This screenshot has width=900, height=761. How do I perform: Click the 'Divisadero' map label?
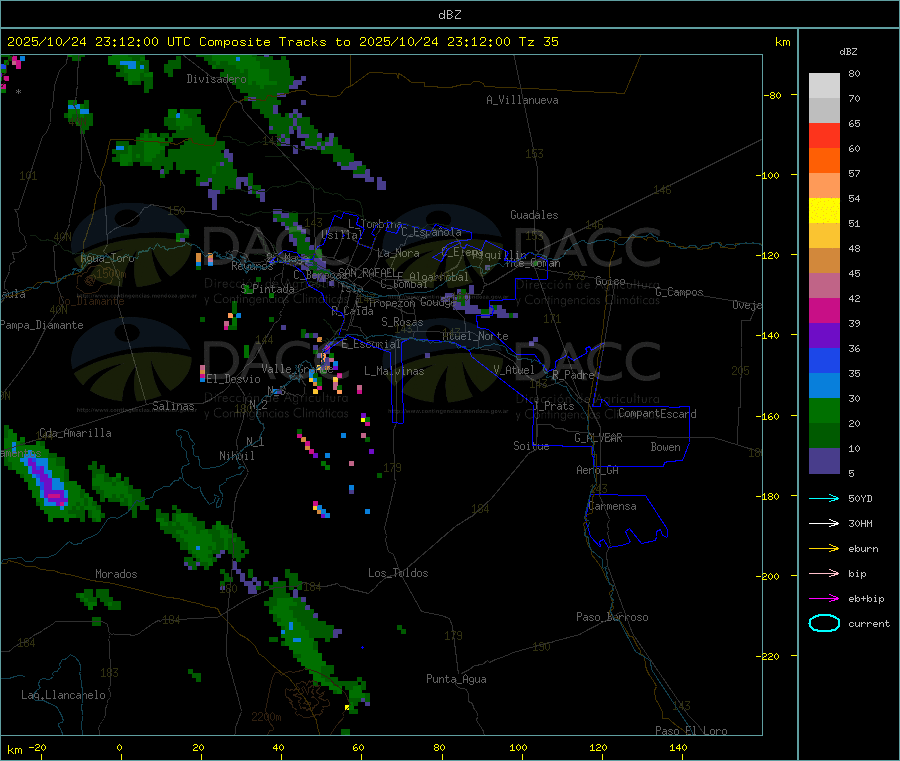click(216, 79)
